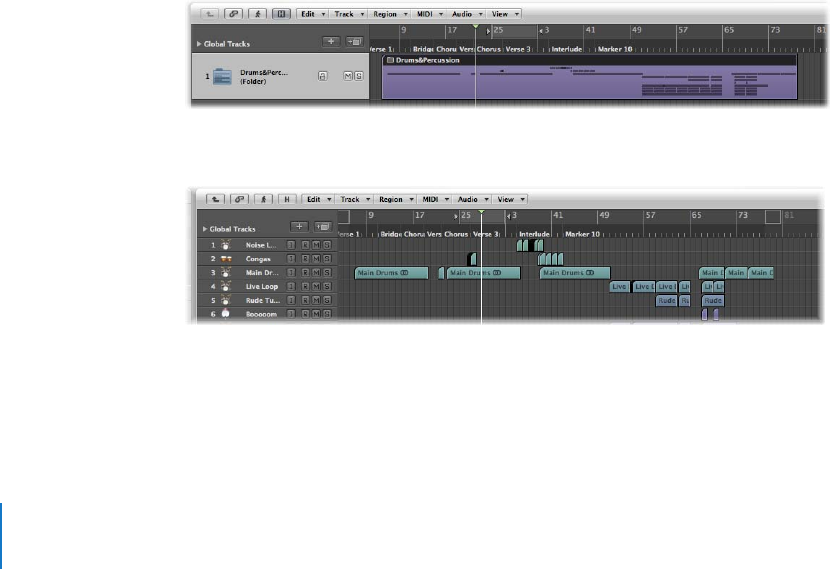Open the Audio menu in upper window

click(x=467, y=14)
